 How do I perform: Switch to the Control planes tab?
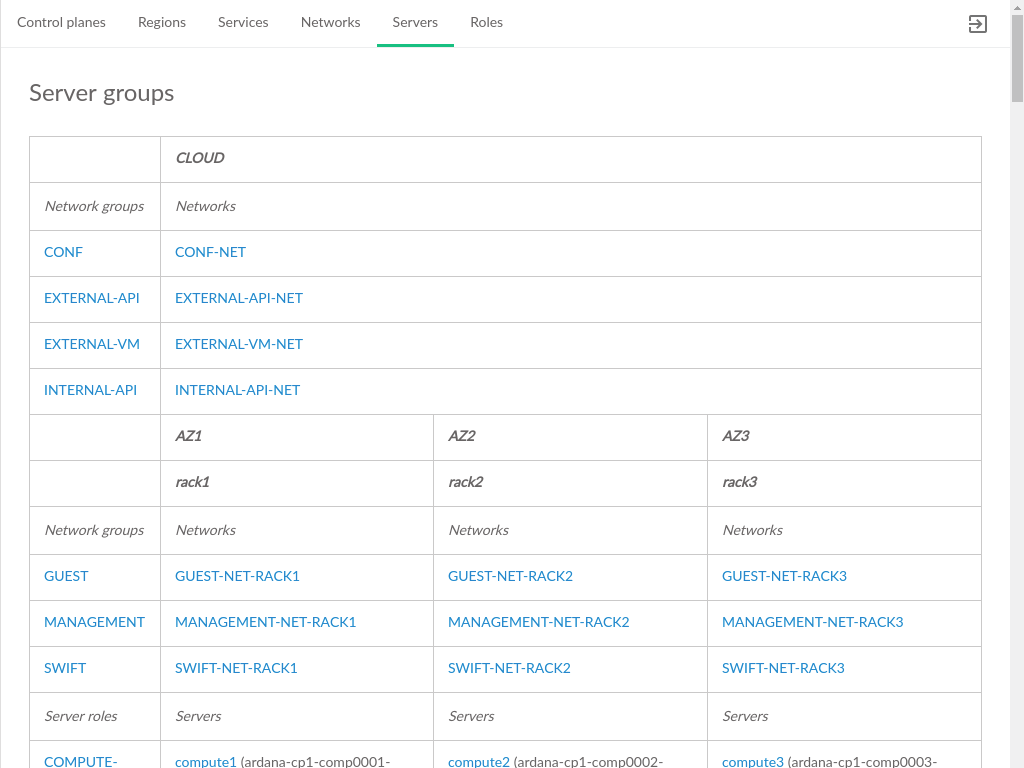61,22
